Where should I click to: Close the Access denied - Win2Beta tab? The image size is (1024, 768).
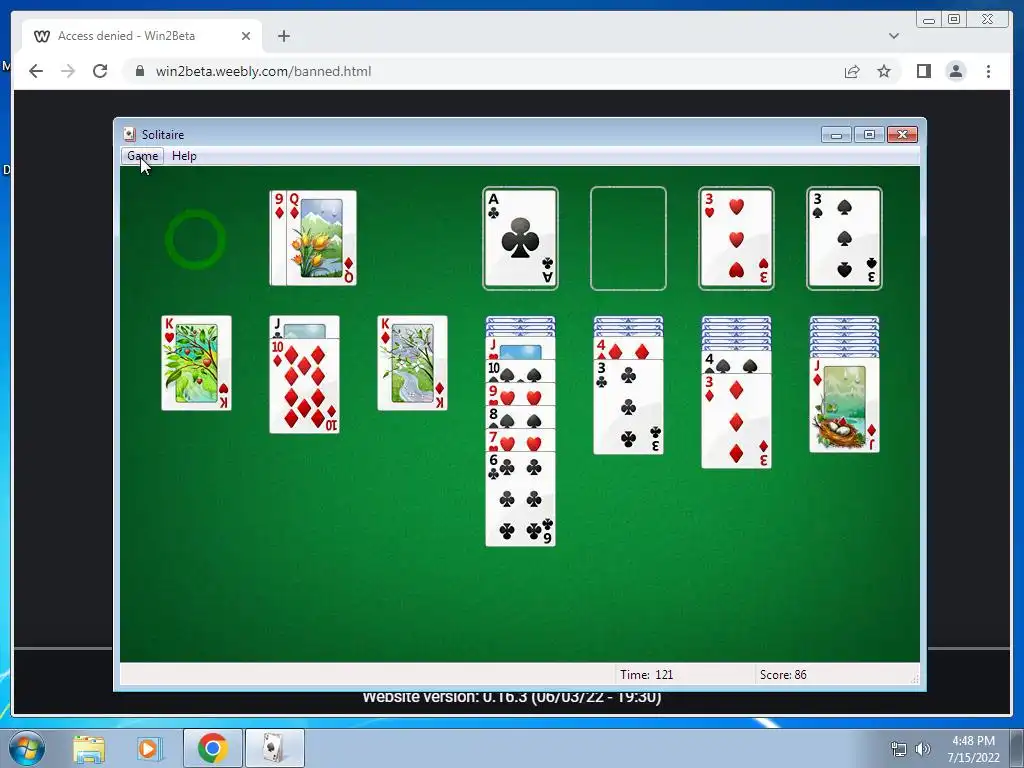246,36
